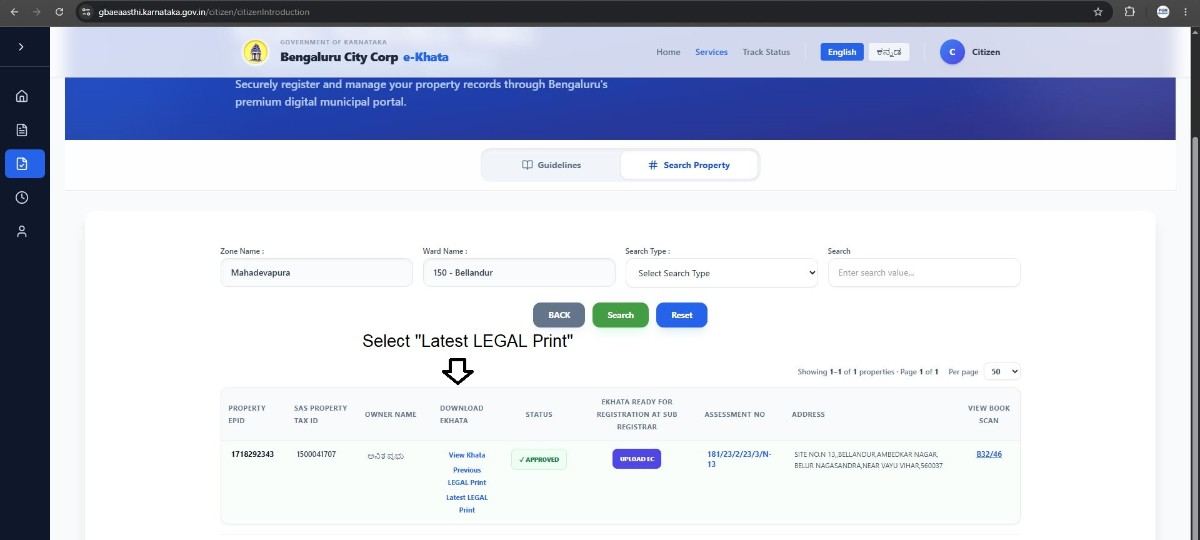Expand the sidebar with chevron arrow
This screenshot has width=1200, height=540.
[x=21, y=47]
